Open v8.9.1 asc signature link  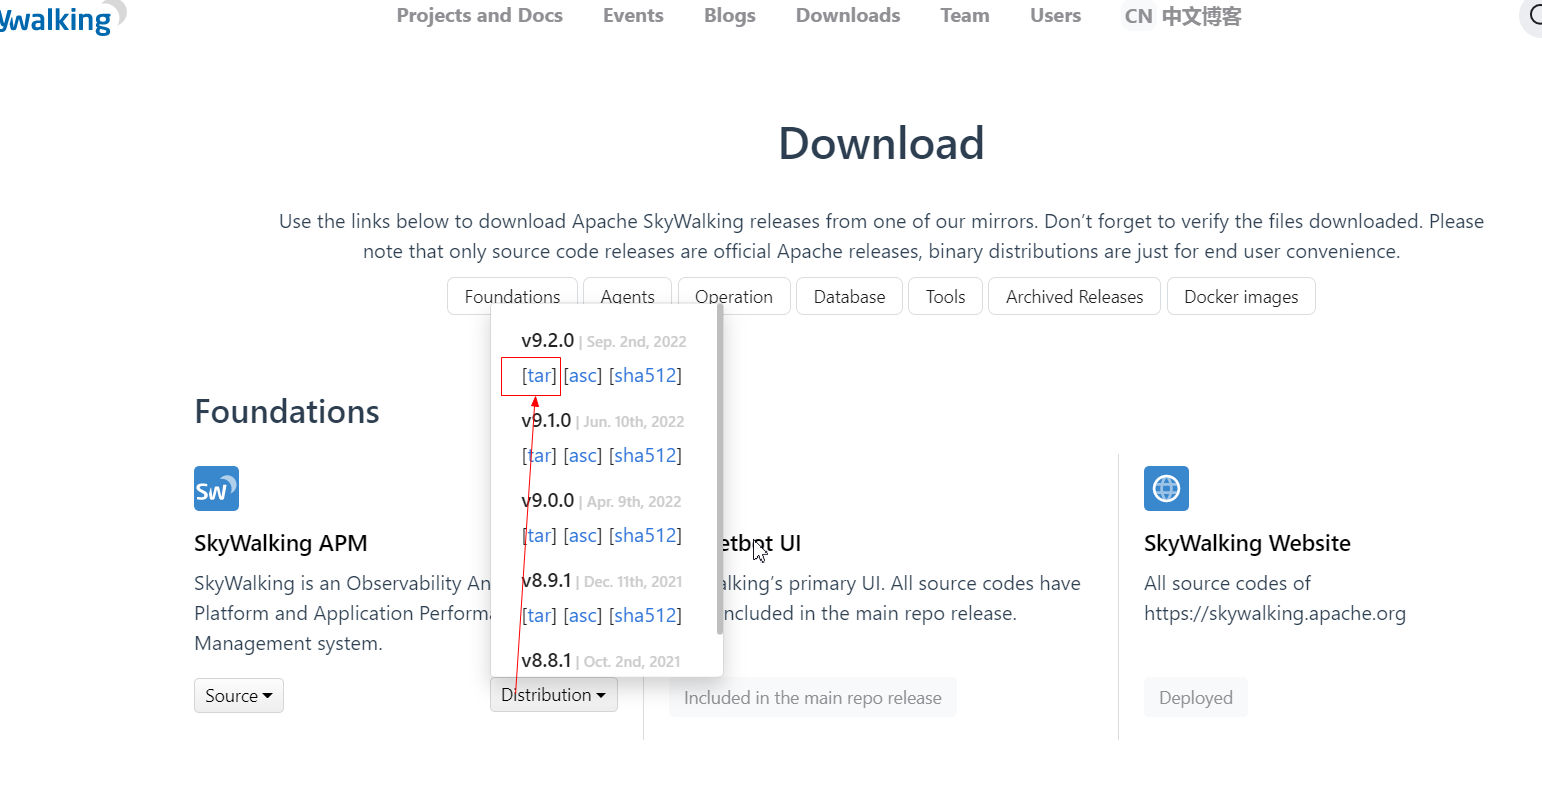(583, 615)
